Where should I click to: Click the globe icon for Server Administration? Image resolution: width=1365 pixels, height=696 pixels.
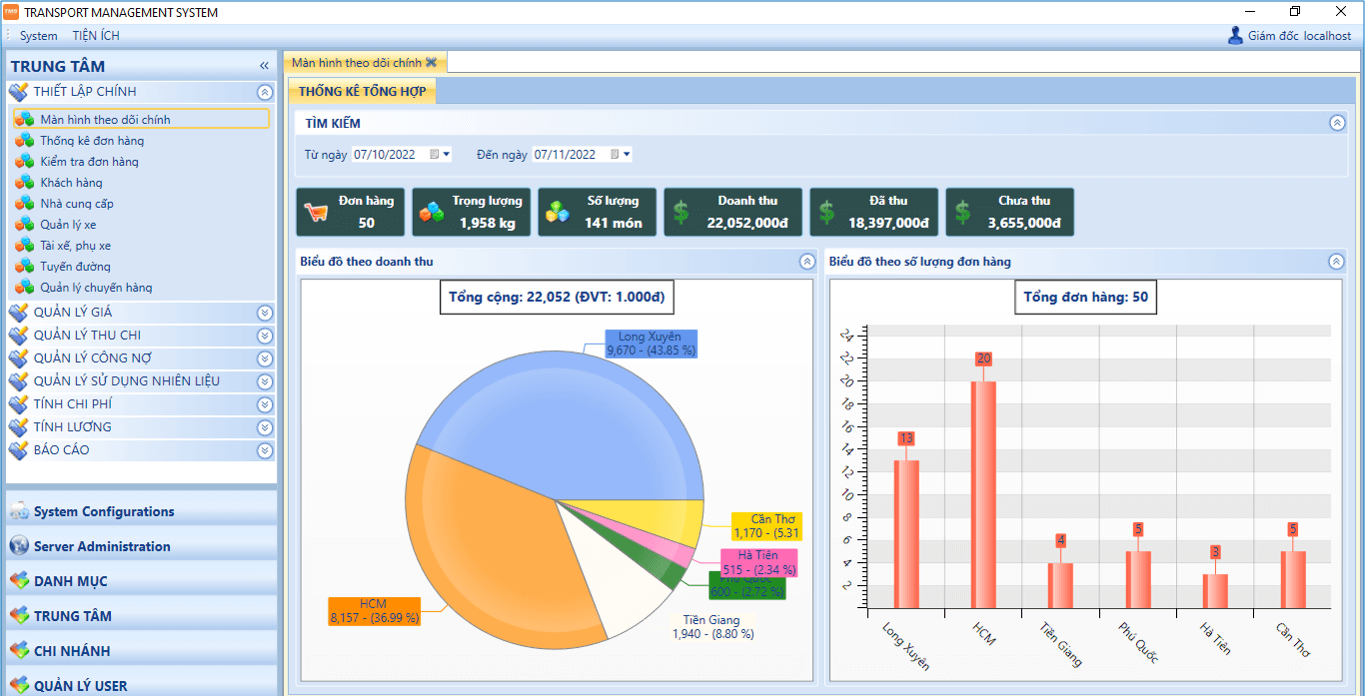tap(19, 546)
